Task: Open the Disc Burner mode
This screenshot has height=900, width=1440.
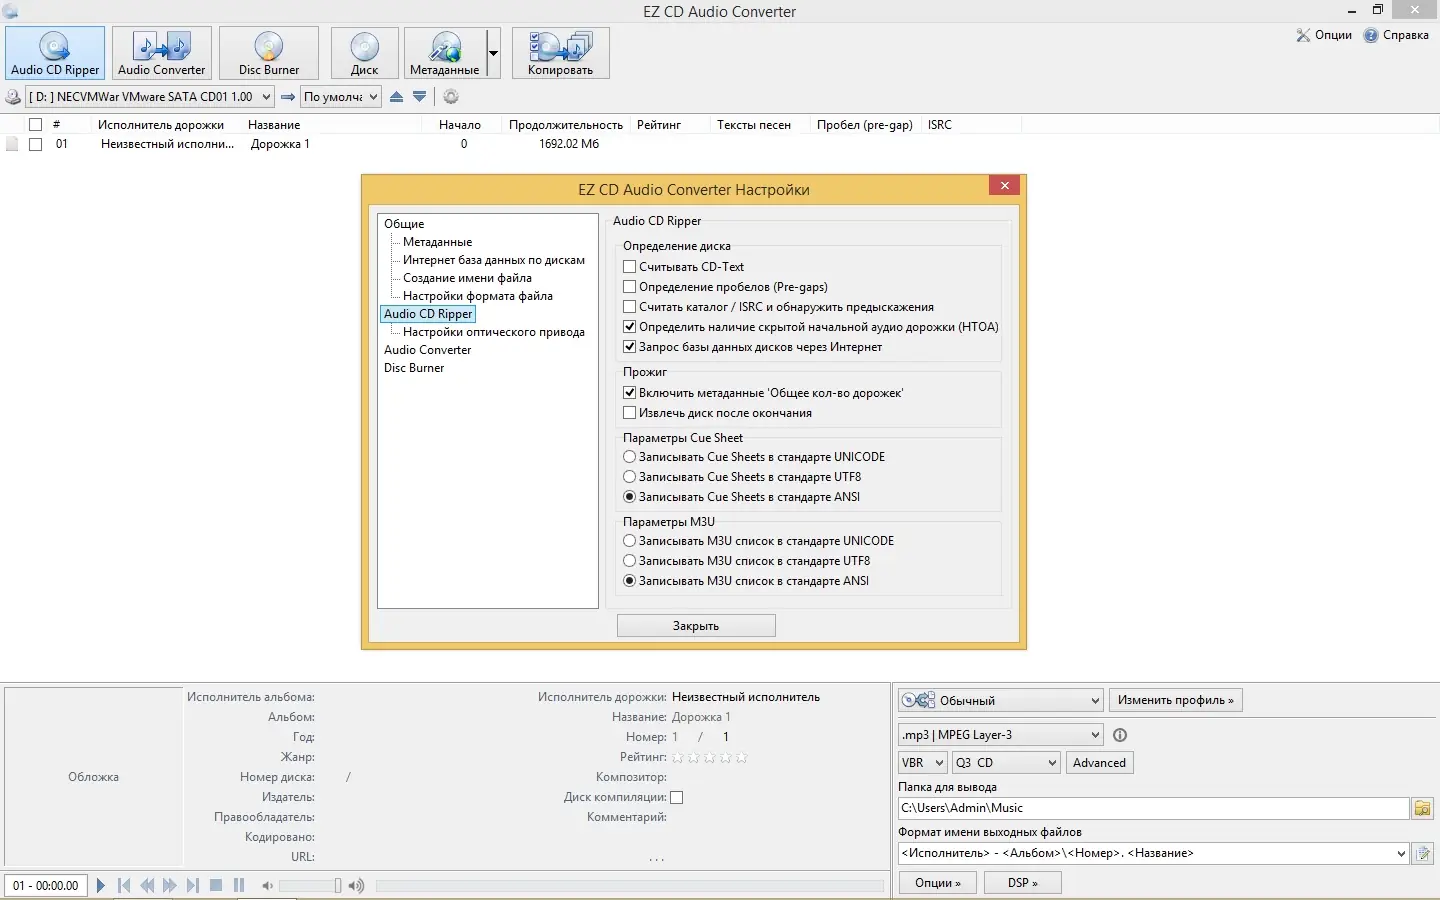Action: (x=269, y=53)
